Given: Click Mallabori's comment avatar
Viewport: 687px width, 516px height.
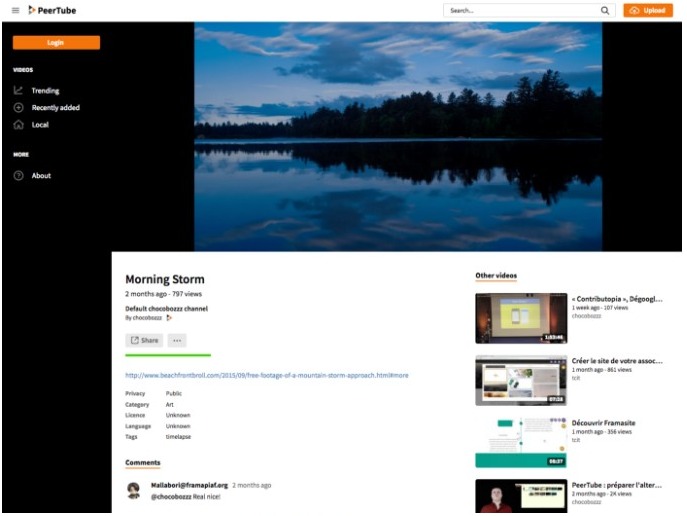Looking at the screenshot, I should tap(133, 490).
